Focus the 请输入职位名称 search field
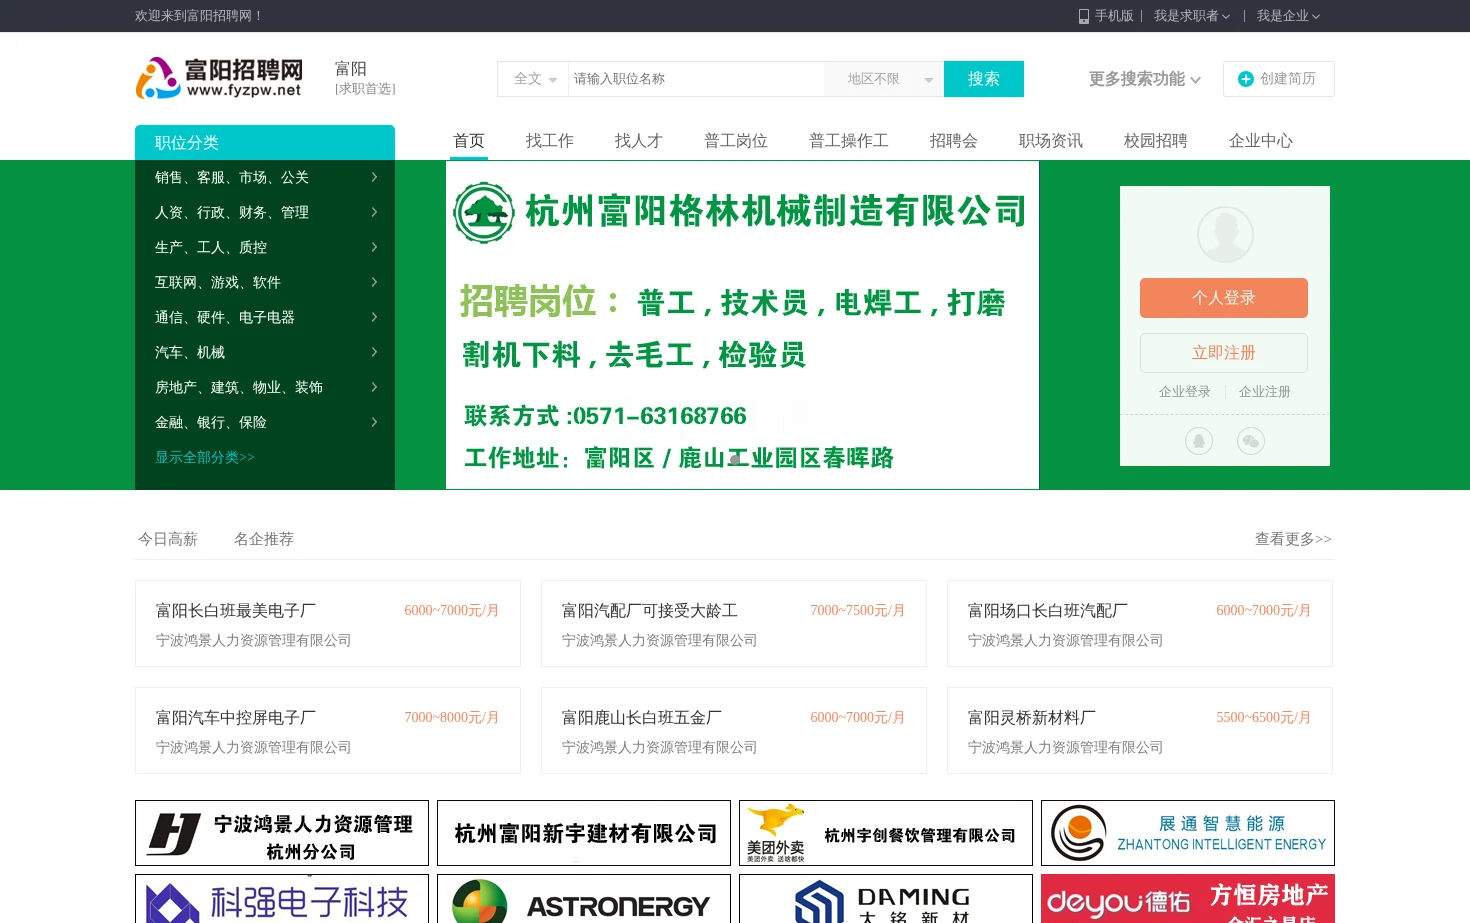This screenshot has width=1470, height=923. point(696,79)
